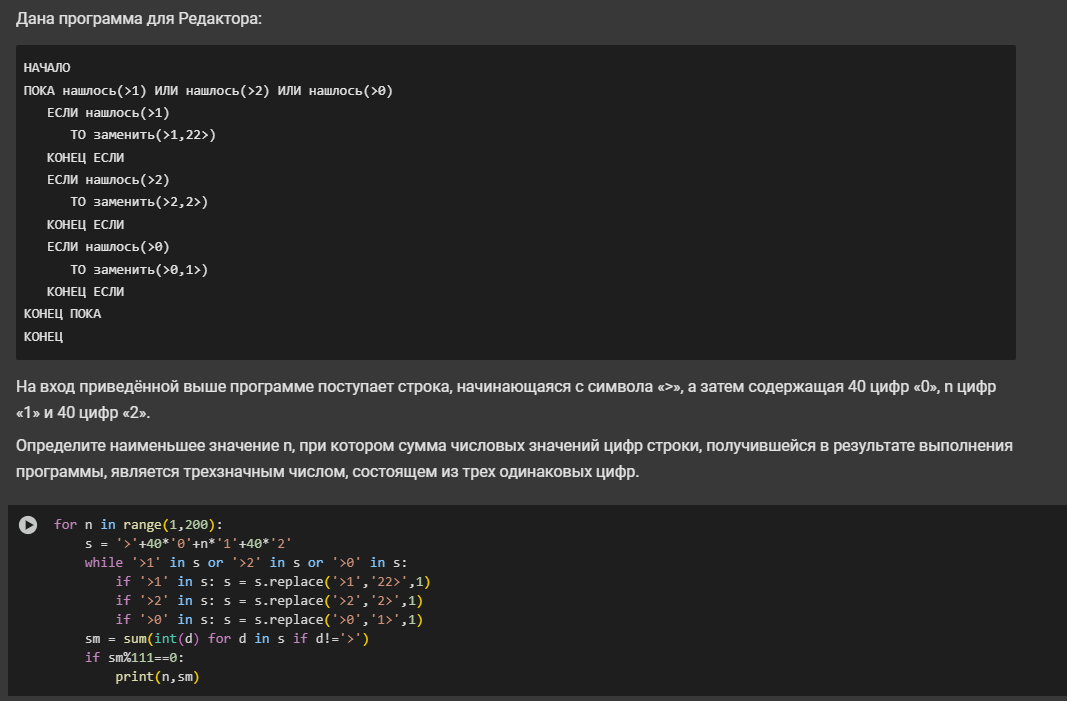Click the 'КОНЕЦ ПОКА' line

tap(63, 314)
